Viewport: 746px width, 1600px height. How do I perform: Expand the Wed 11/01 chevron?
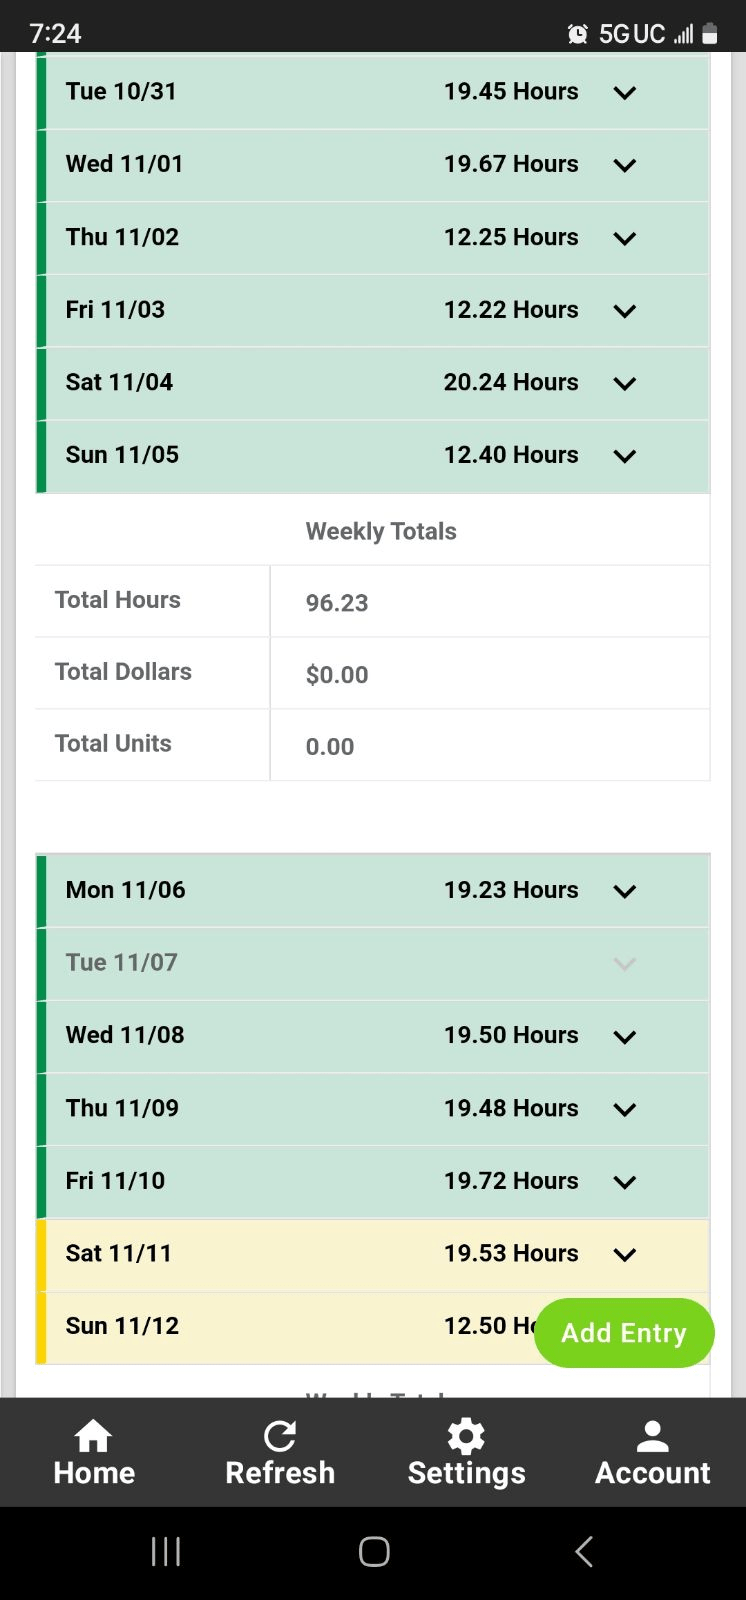[x=625, y=165]
